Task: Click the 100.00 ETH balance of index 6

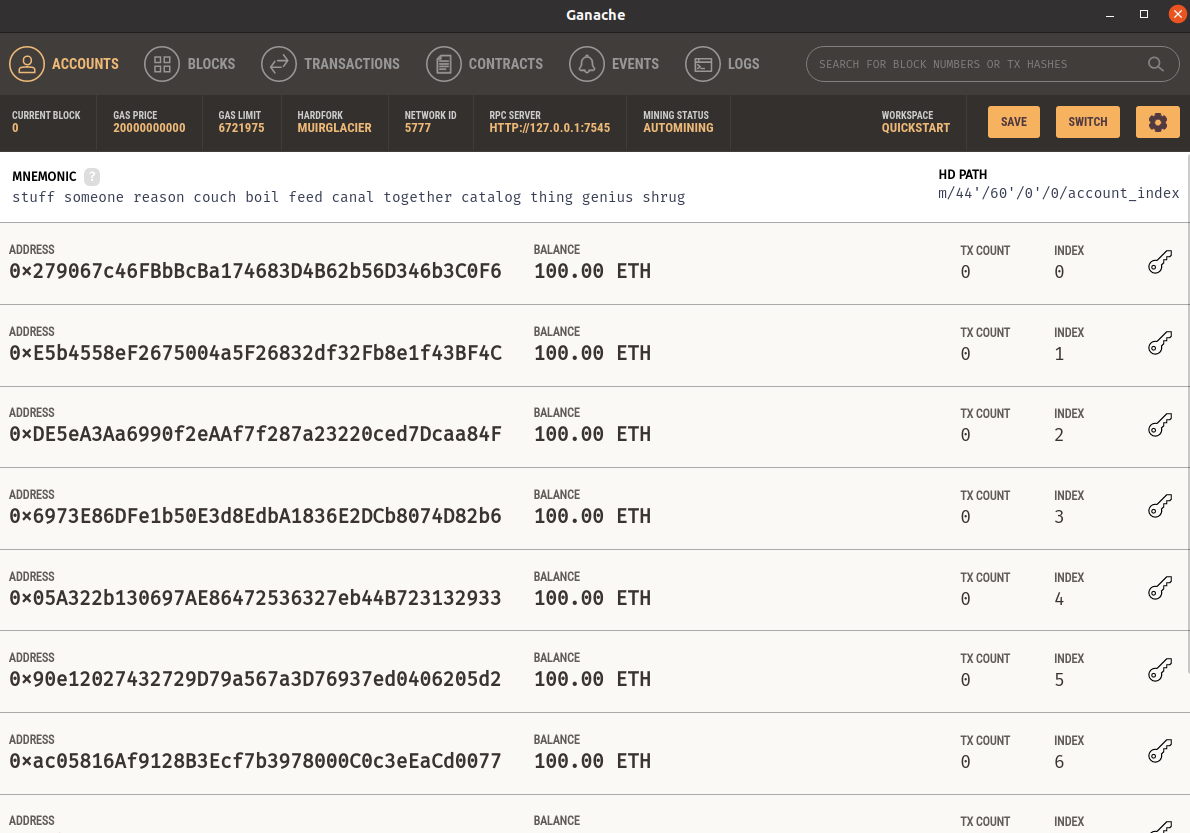Action: [592, 761]
